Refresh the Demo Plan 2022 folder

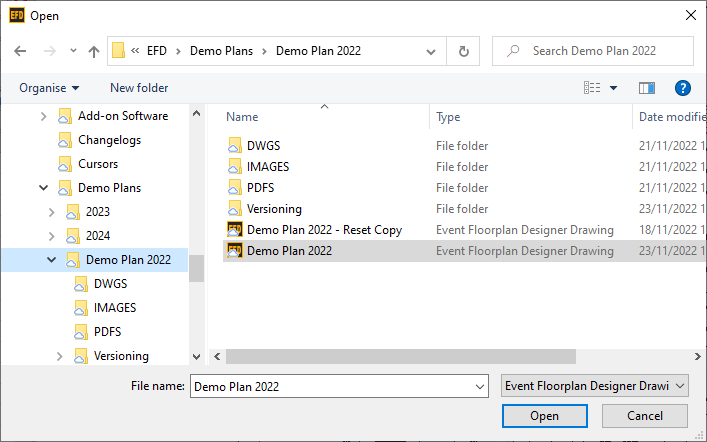point(463,51)
